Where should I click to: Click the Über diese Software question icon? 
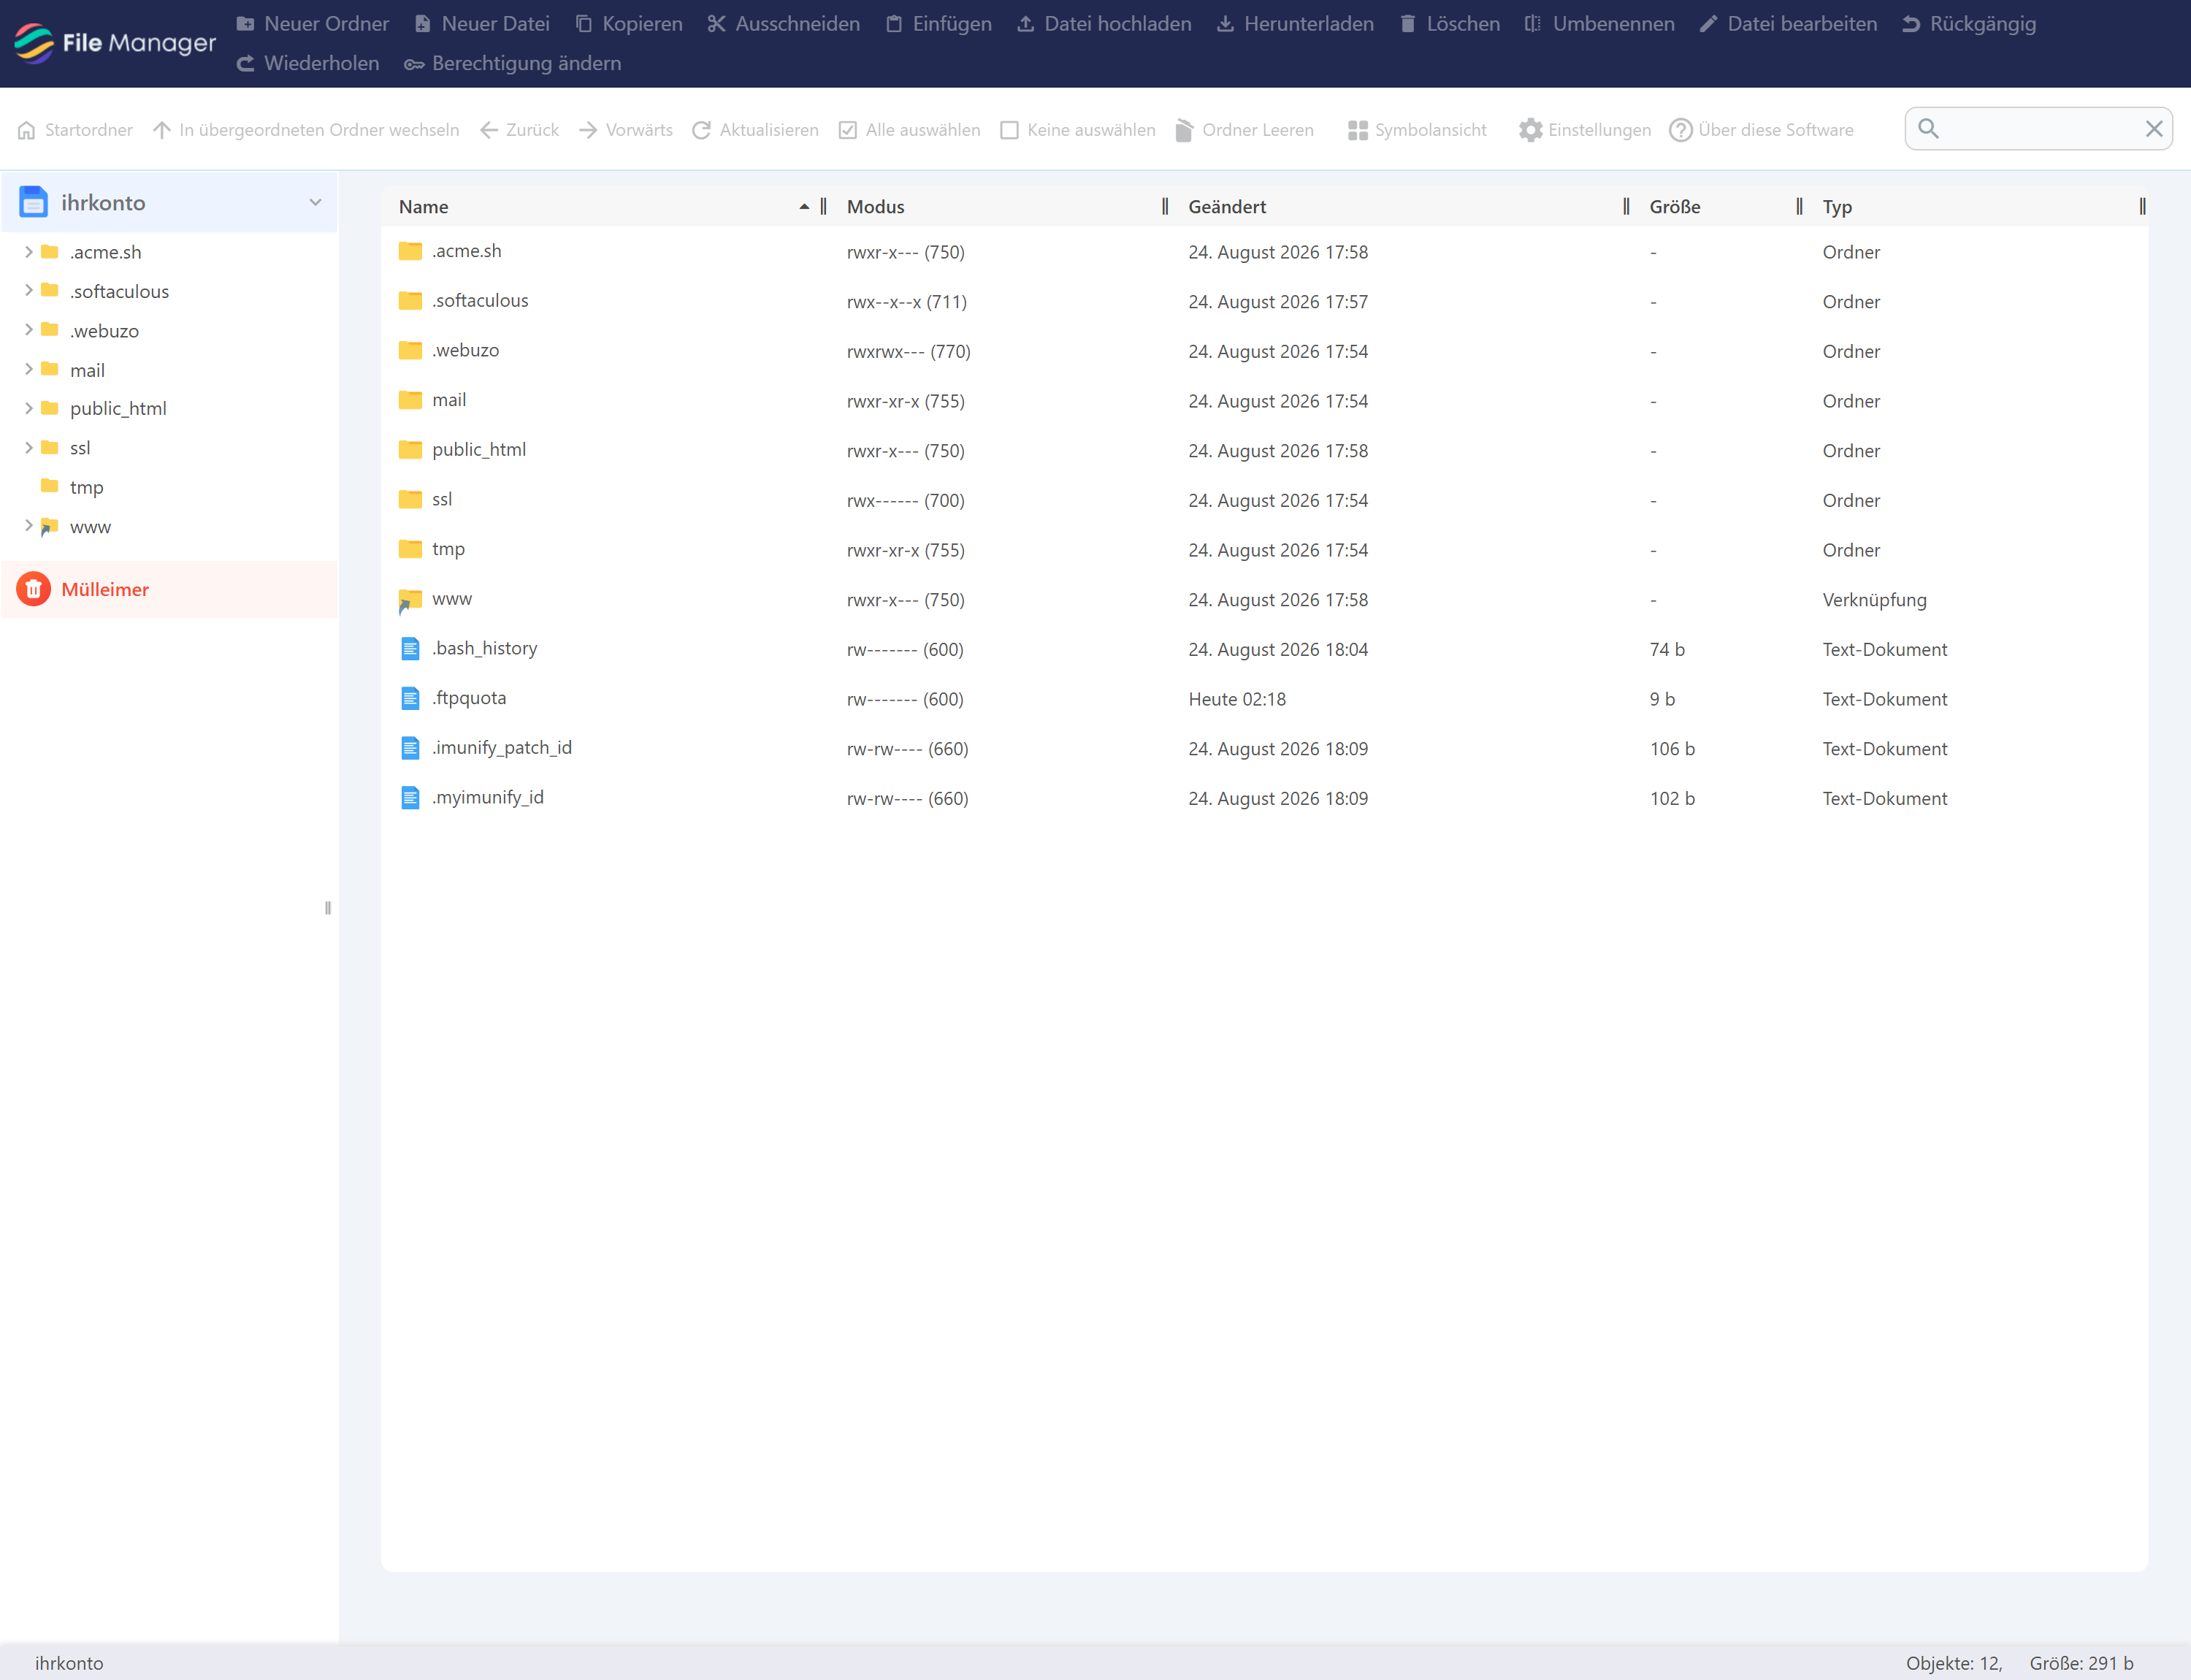coord(1681,130)
